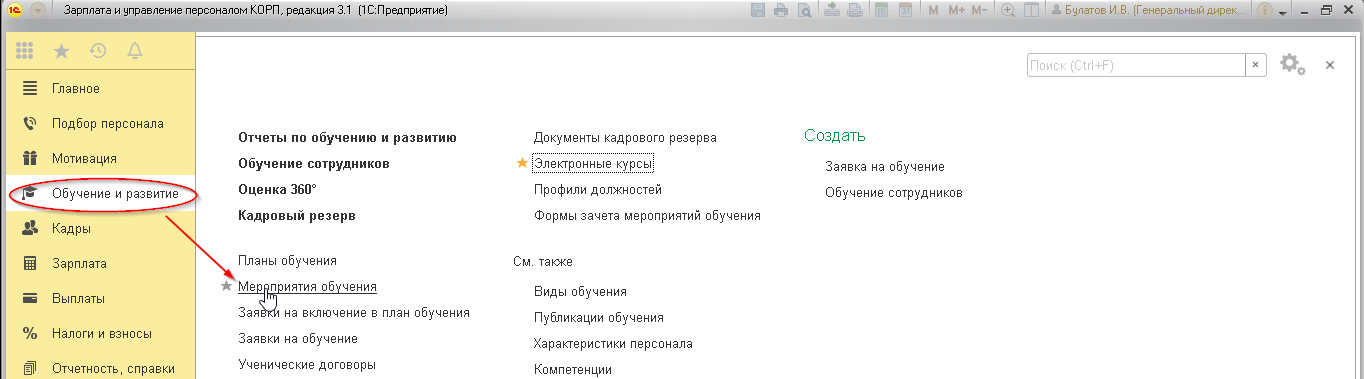
Task: Close the function menu with the X
Action: pyautogui.click(x=1330, y=65)
